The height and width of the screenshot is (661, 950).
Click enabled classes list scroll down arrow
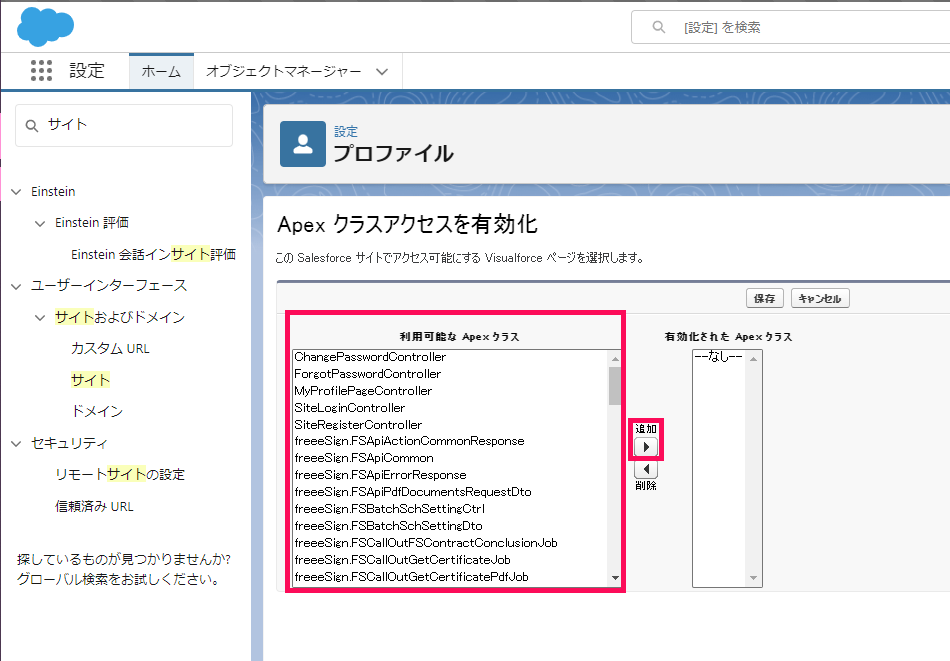pyautogui.click(x=754, y=578)
